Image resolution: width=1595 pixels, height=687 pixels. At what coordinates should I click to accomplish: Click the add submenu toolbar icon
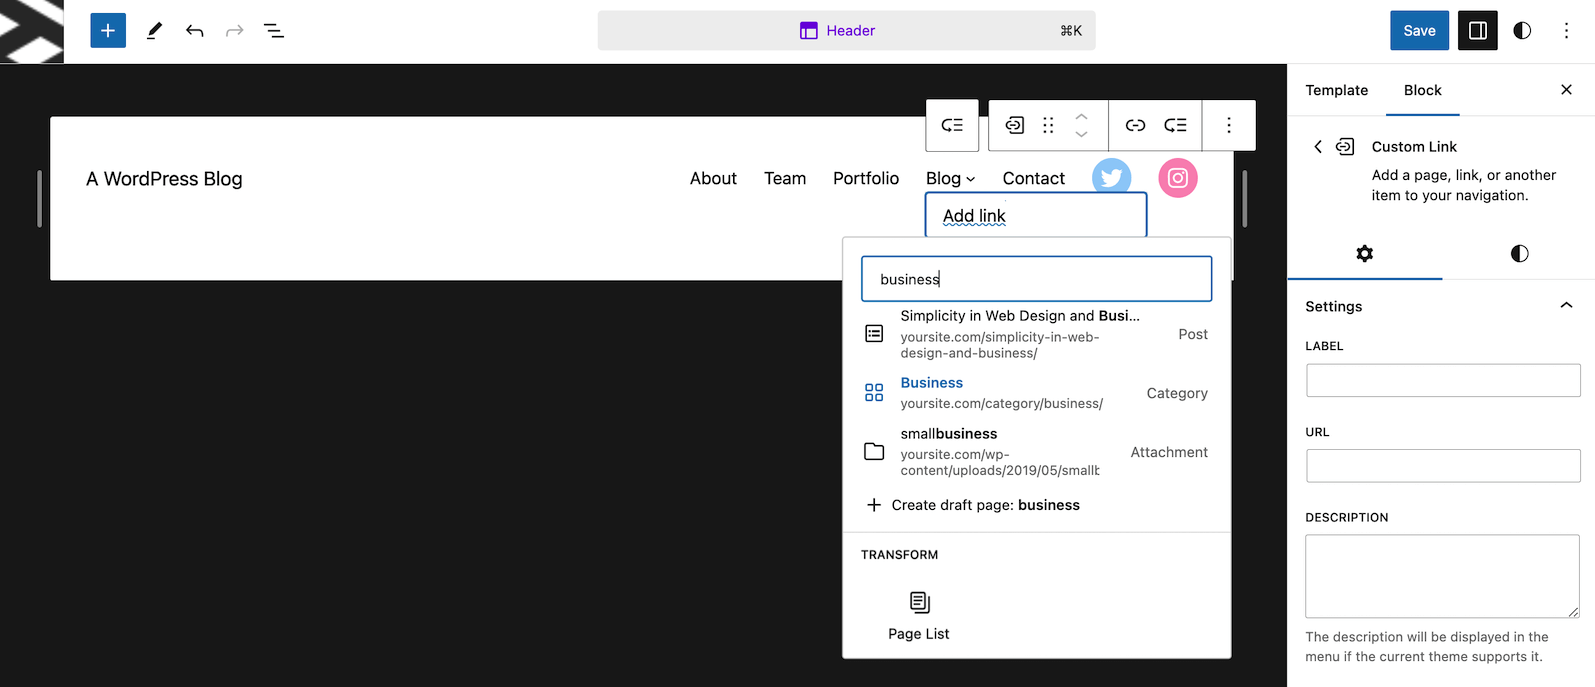click(x=1175, y=125)
